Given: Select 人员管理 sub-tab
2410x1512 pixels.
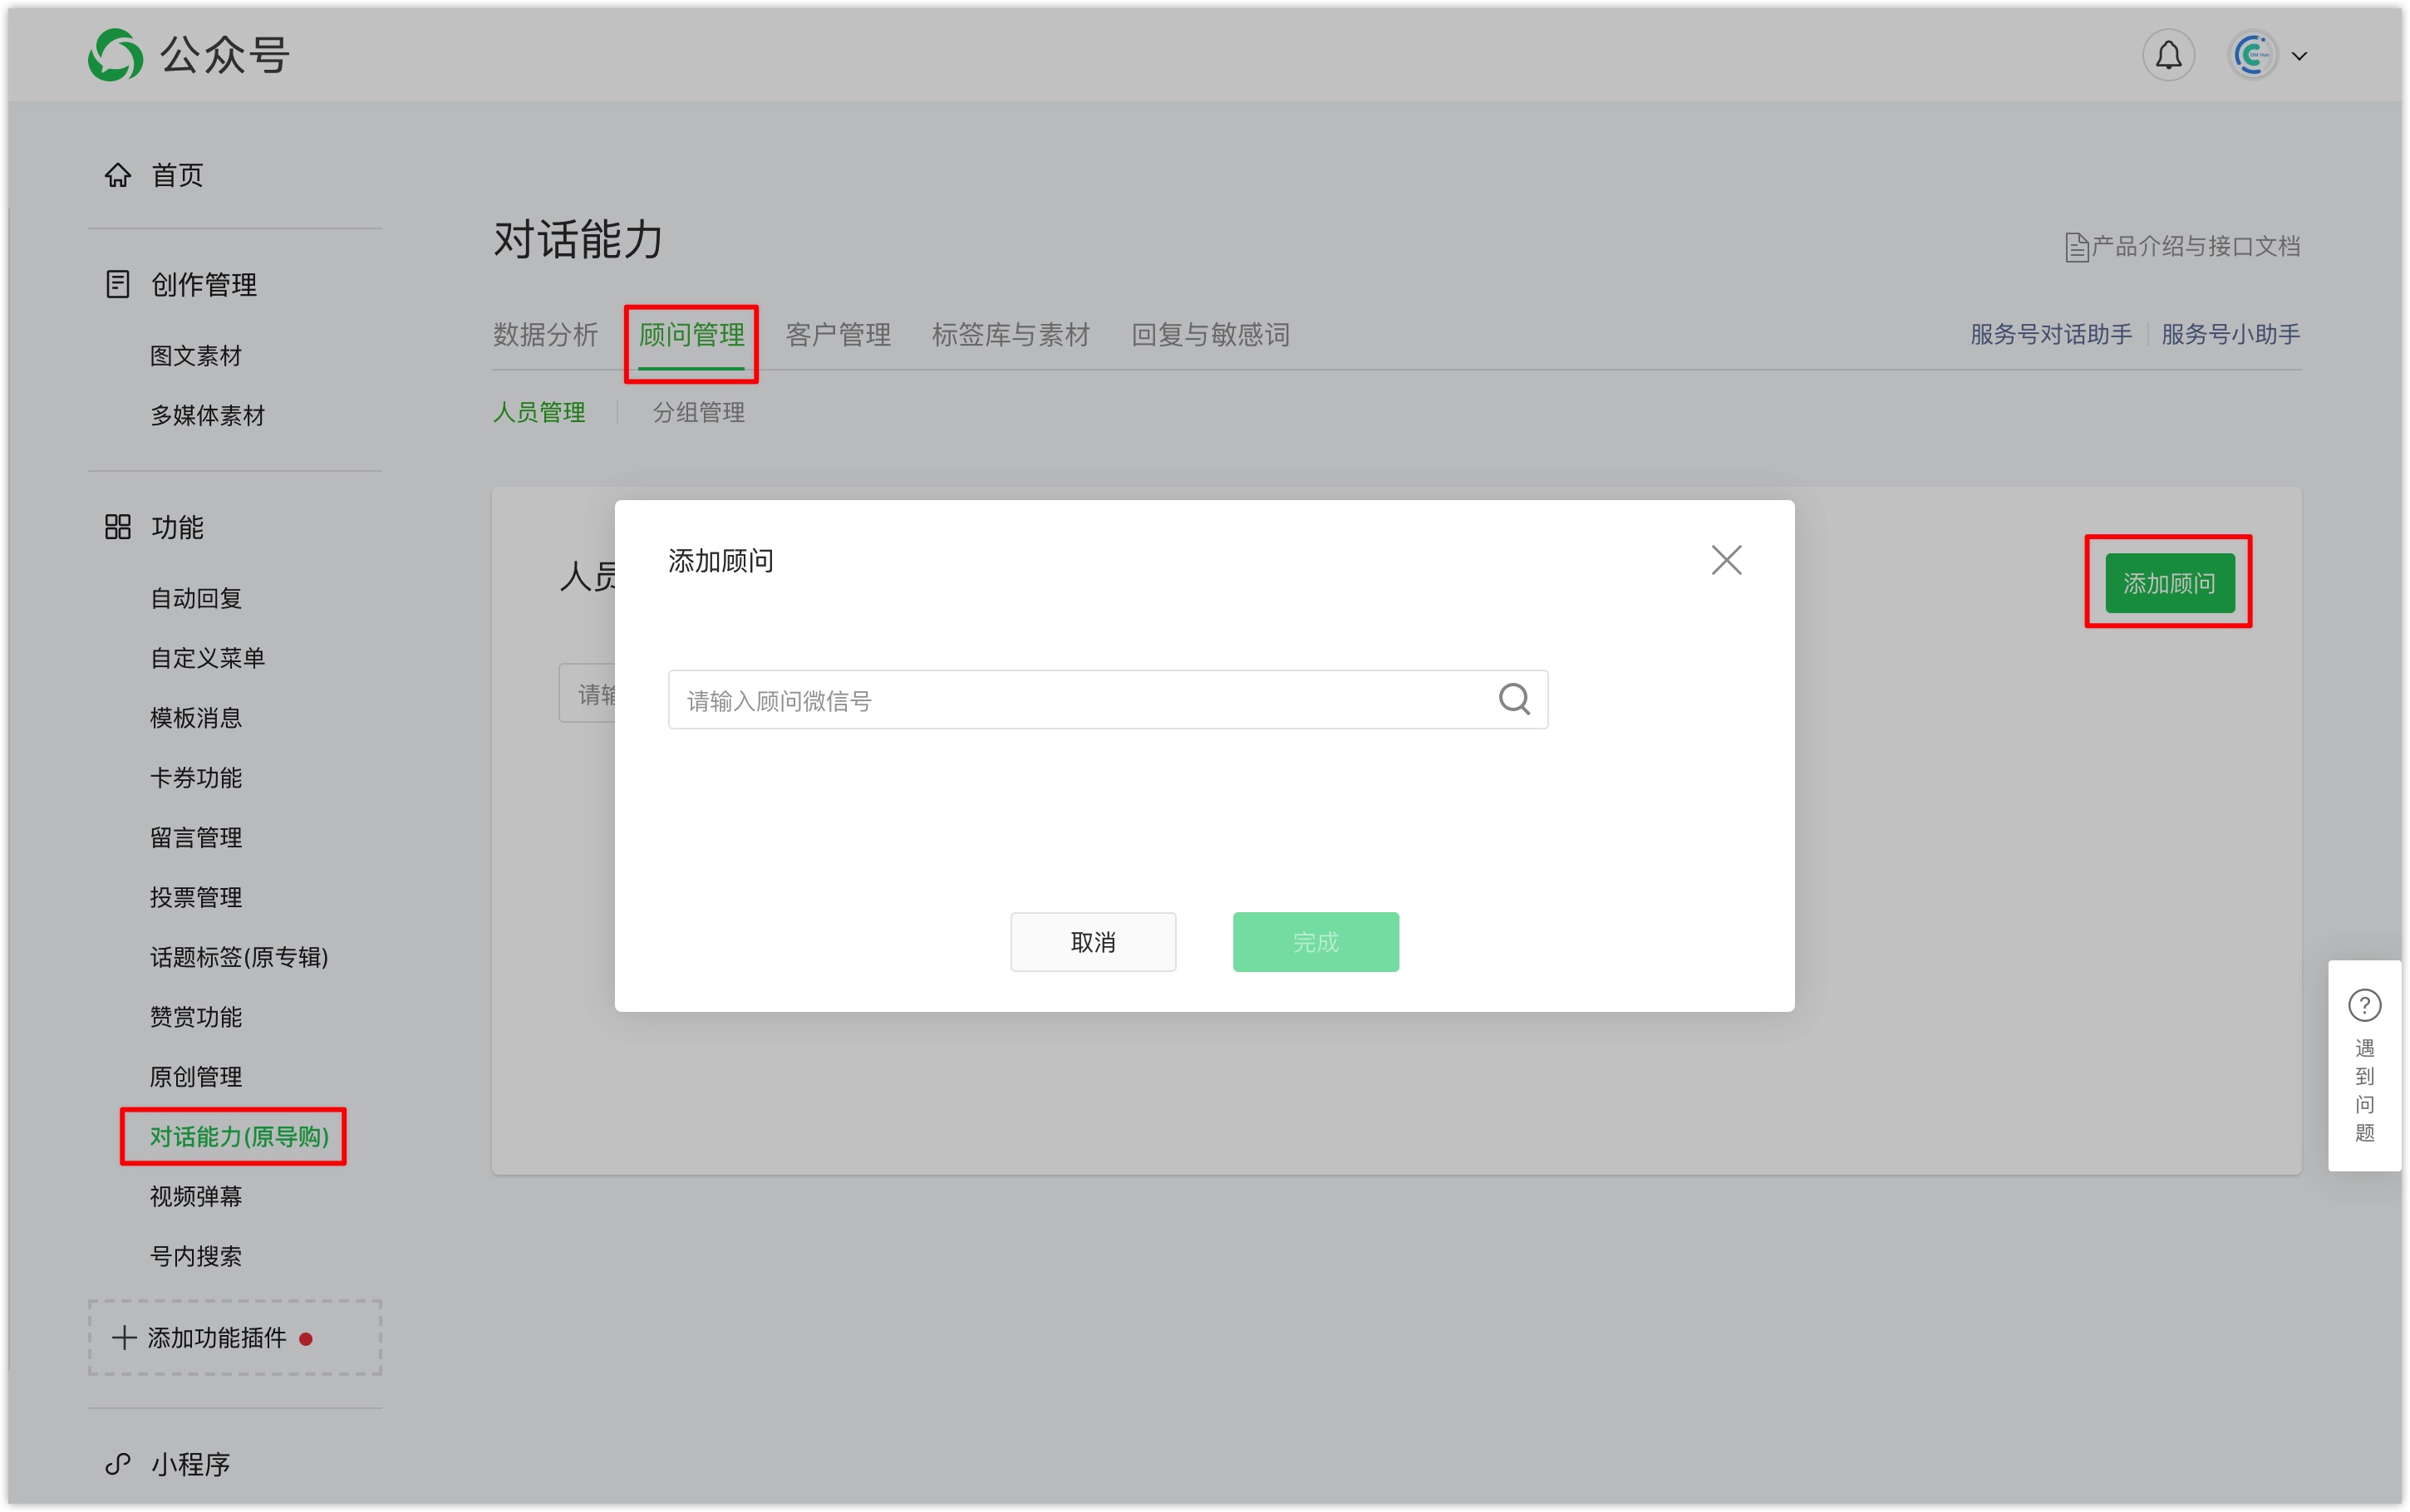Looking at the screenshot, I should (x=539, y=412).
